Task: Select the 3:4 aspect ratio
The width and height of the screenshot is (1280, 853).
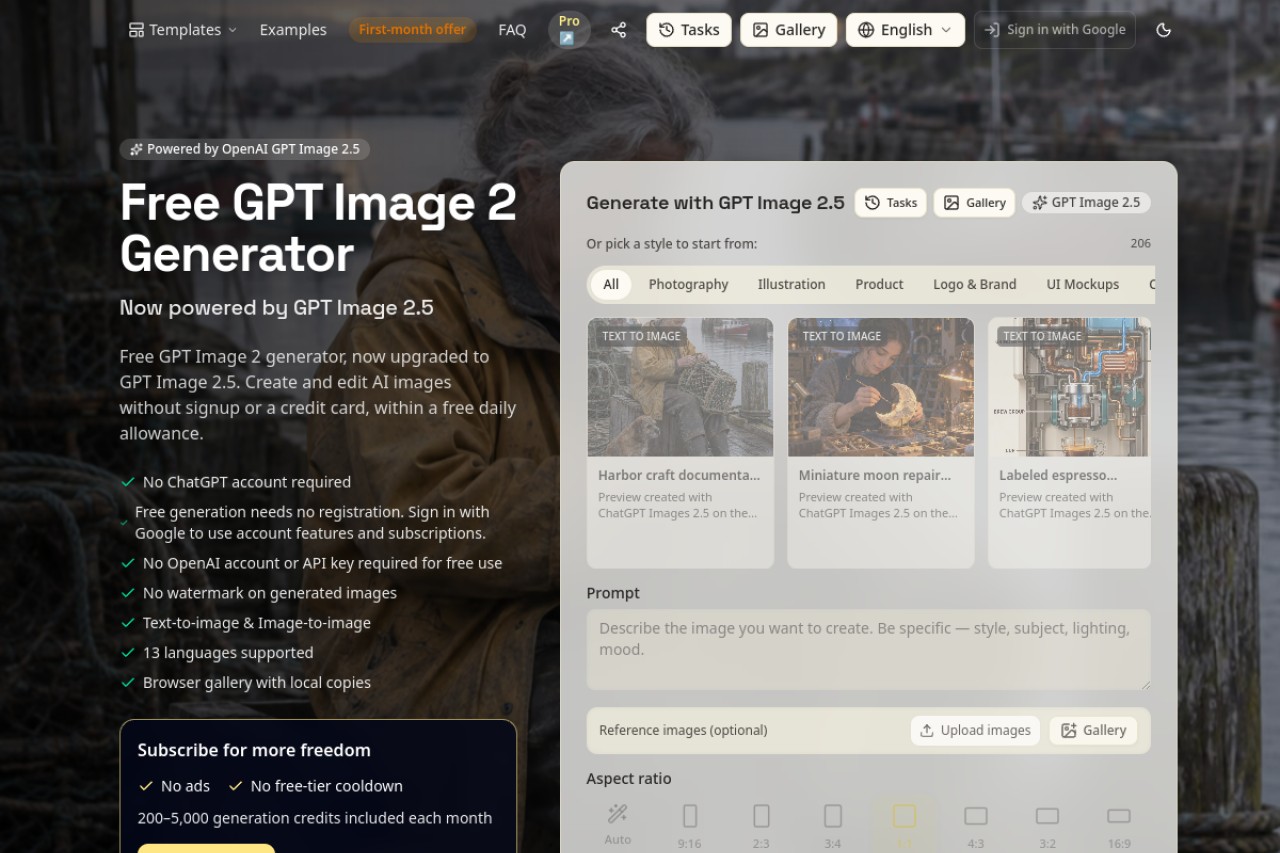Action: 832,825
